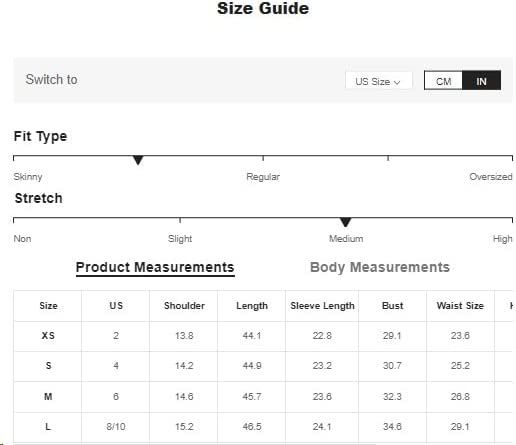Click US size 4 in the S row

point(116,366)
